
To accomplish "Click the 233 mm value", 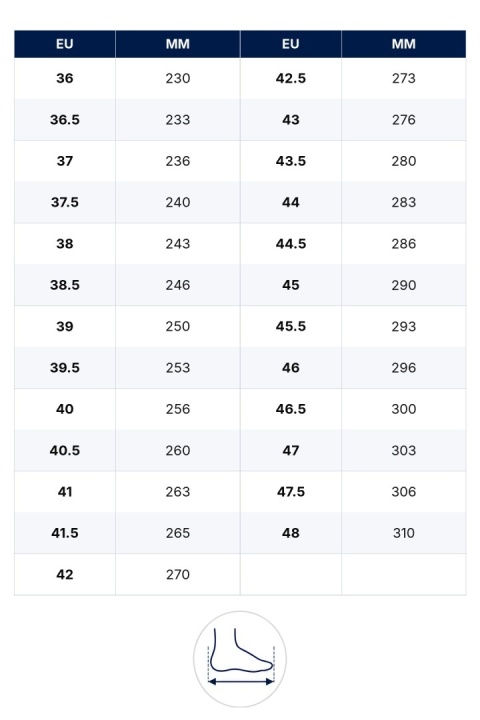I will [x=178, y=120].
